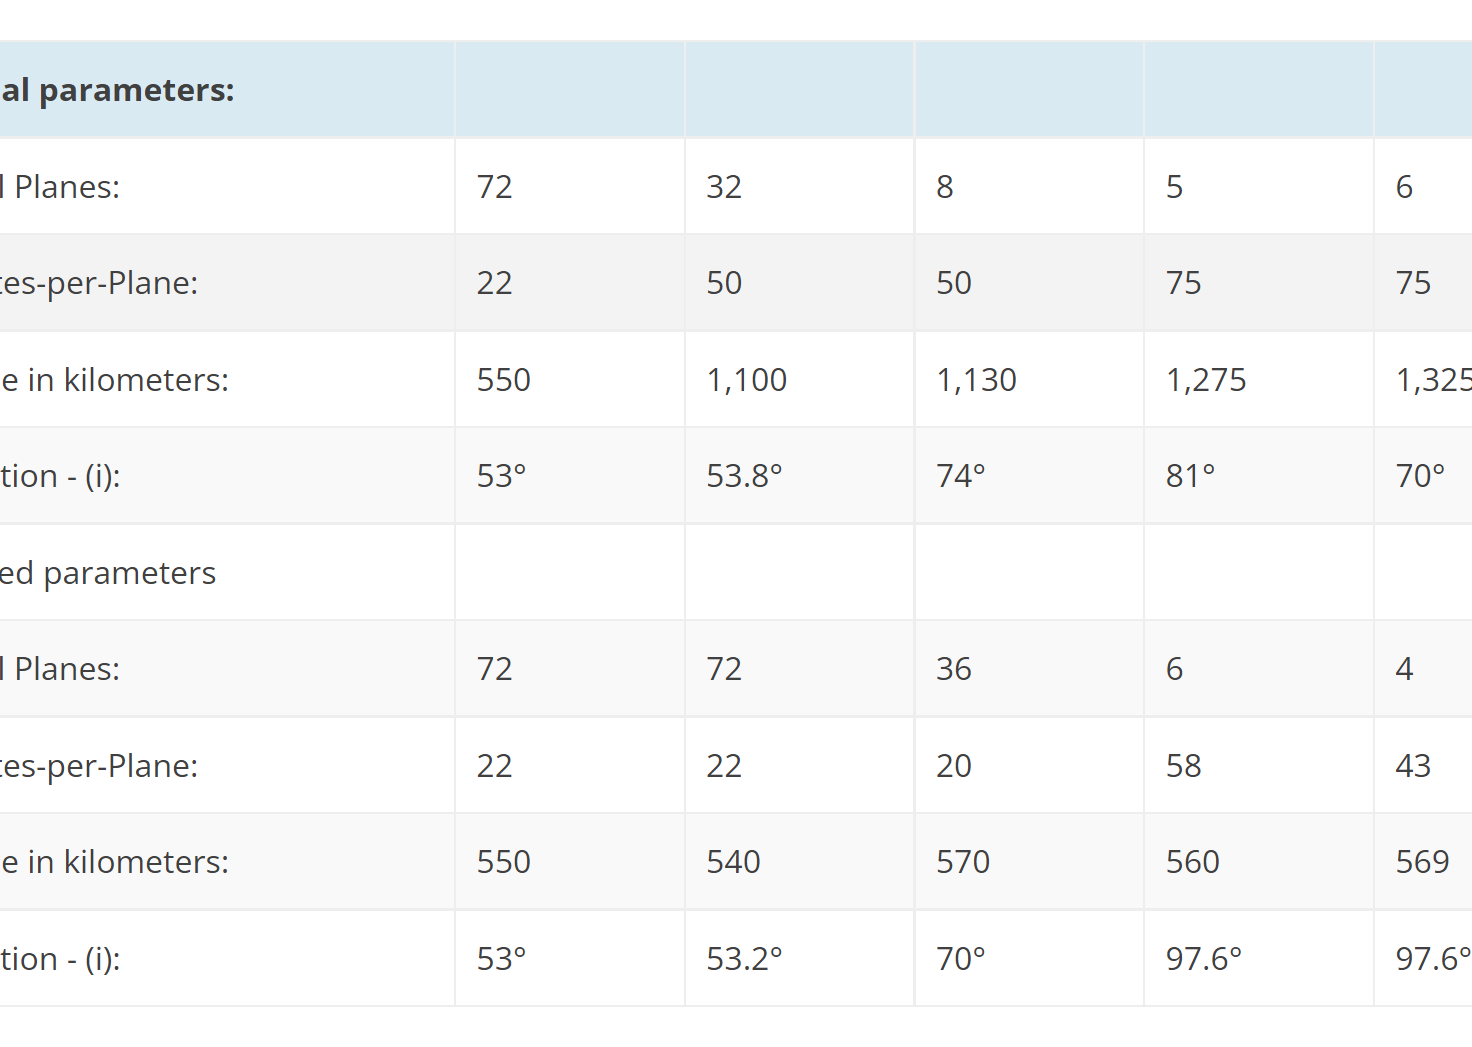The width and height of the screenshot is (1472, 1047).
Task: Click the 43 satellites-per-plane cell
Action: [1423, 766]
